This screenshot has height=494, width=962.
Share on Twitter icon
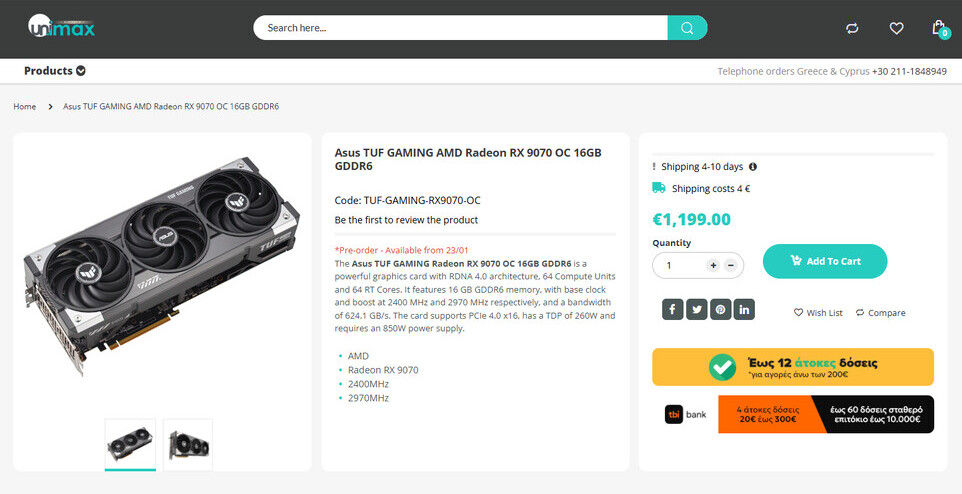[x=696, y=309]
